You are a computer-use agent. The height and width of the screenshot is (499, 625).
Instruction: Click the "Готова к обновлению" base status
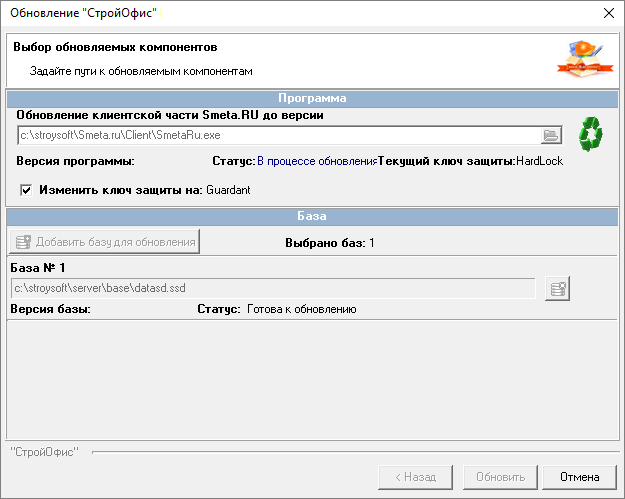click(301, 309)
